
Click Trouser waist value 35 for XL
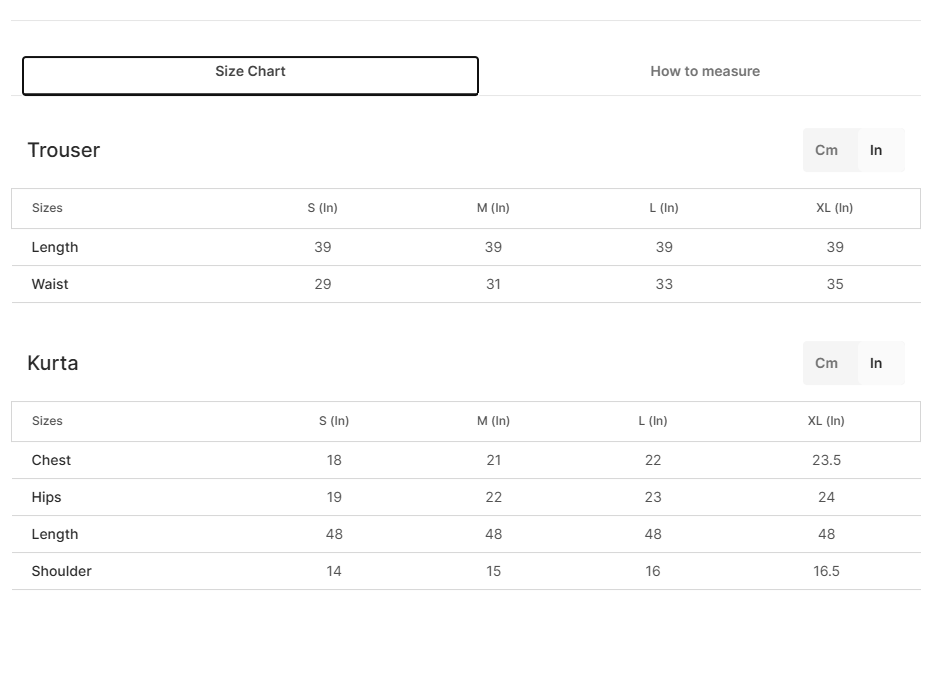[x=835, y=285]
